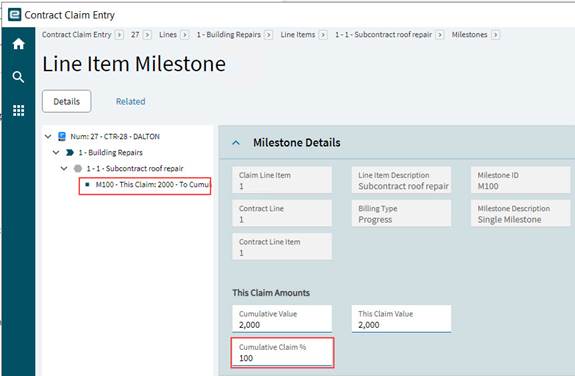The height and width of the screenshot is (376, 575).
Task: Go to the Milestones breadcrumb
Action: click(469, 34)
